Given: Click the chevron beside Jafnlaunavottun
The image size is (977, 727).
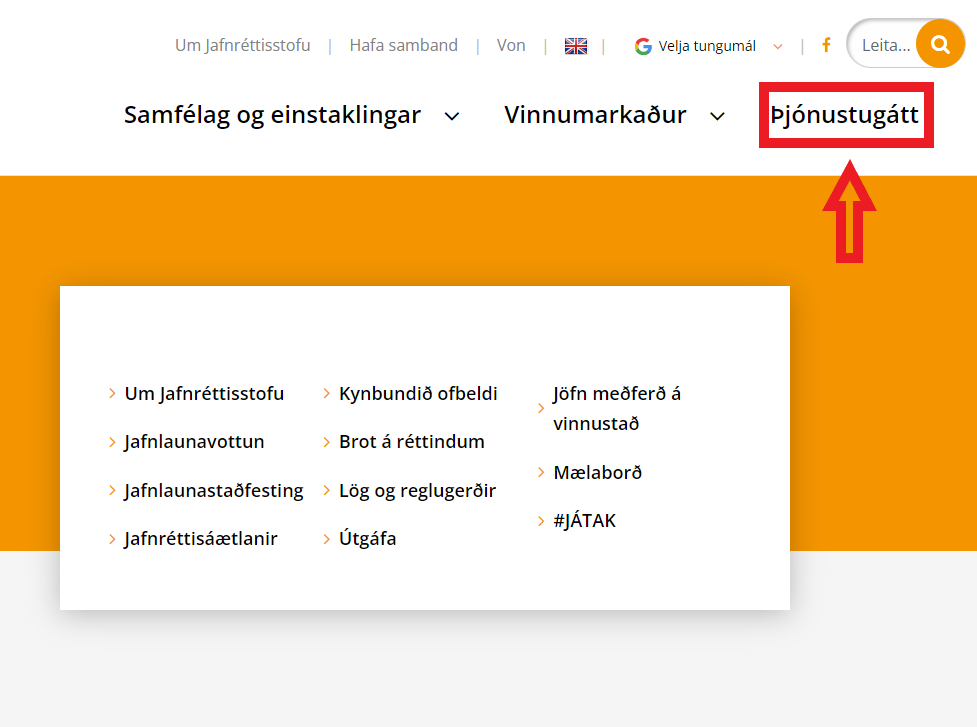Looking at the screenshot, I should pyautogui.click(x=112, y=441).
